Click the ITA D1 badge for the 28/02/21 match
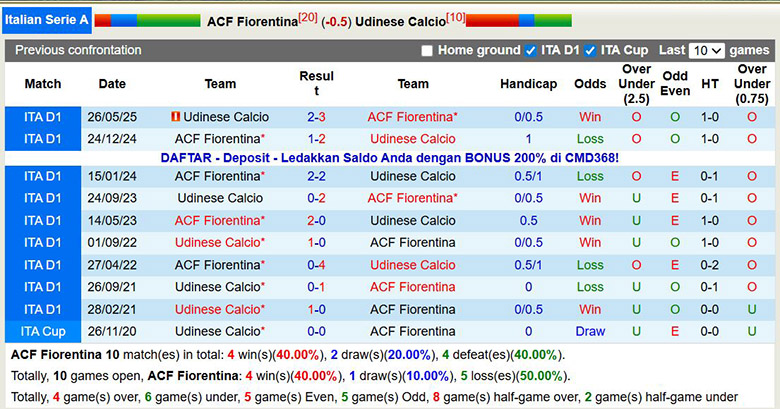 click(x=43, y=309)
